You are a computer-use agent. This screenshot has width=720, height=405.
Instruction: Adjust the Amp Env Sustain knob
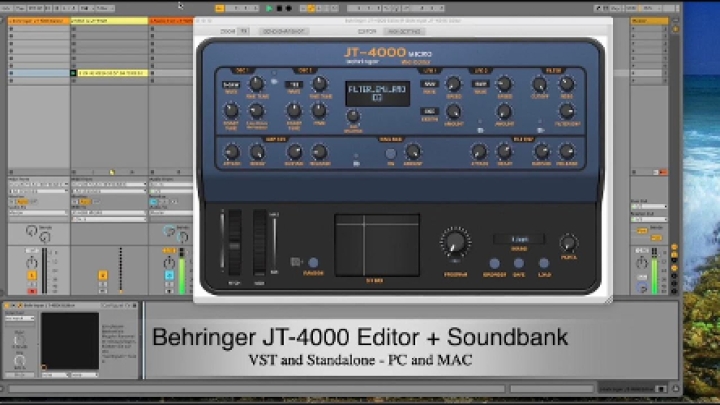coord(294,152)
